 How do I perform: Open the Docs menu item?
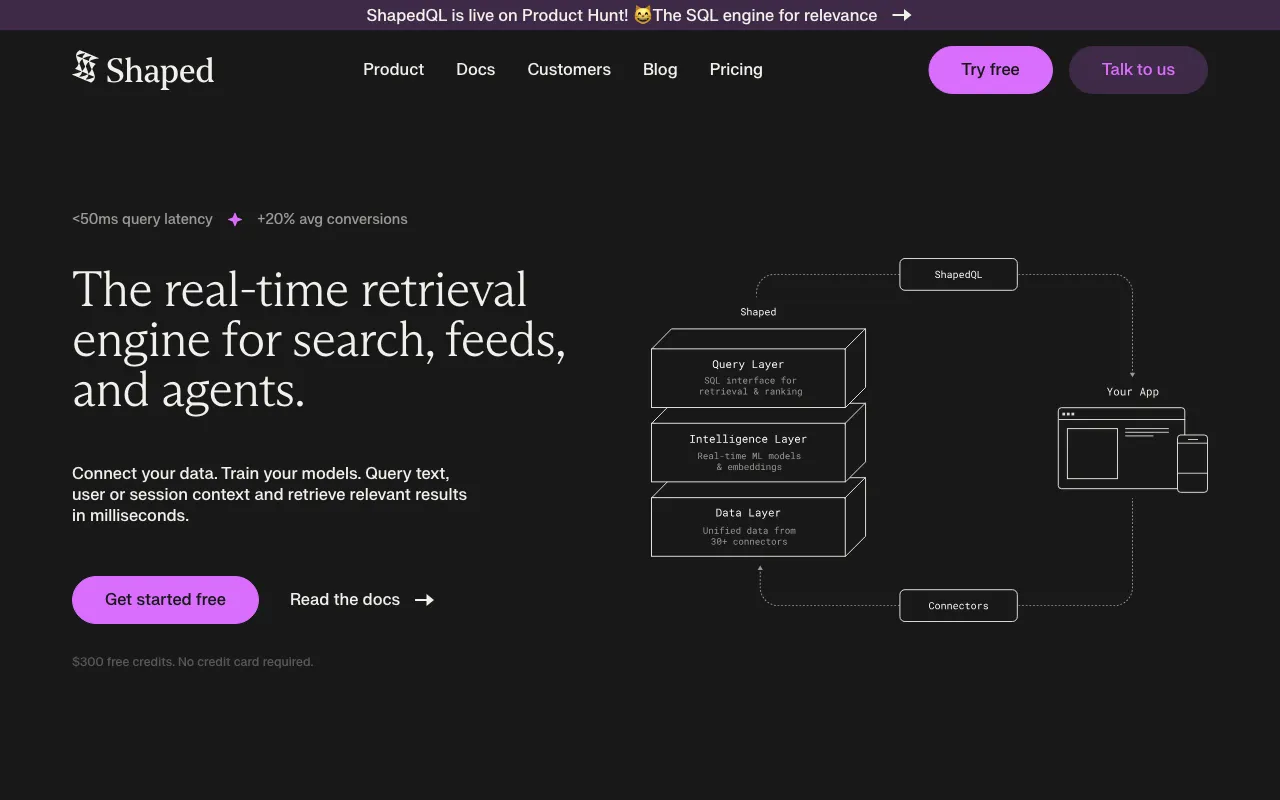tap(476, 69)
